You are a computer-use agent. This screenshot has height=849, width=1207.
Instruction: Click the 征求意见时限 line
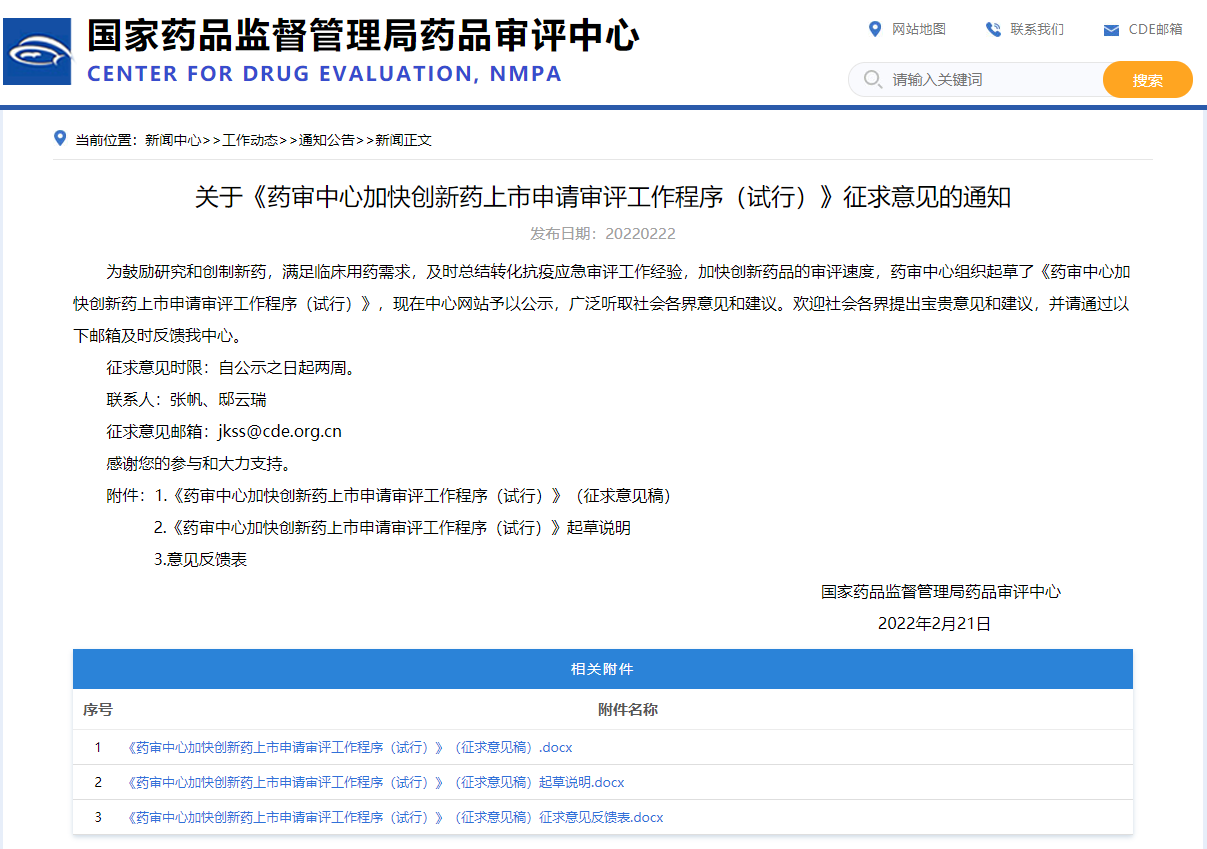click(231, 368)
